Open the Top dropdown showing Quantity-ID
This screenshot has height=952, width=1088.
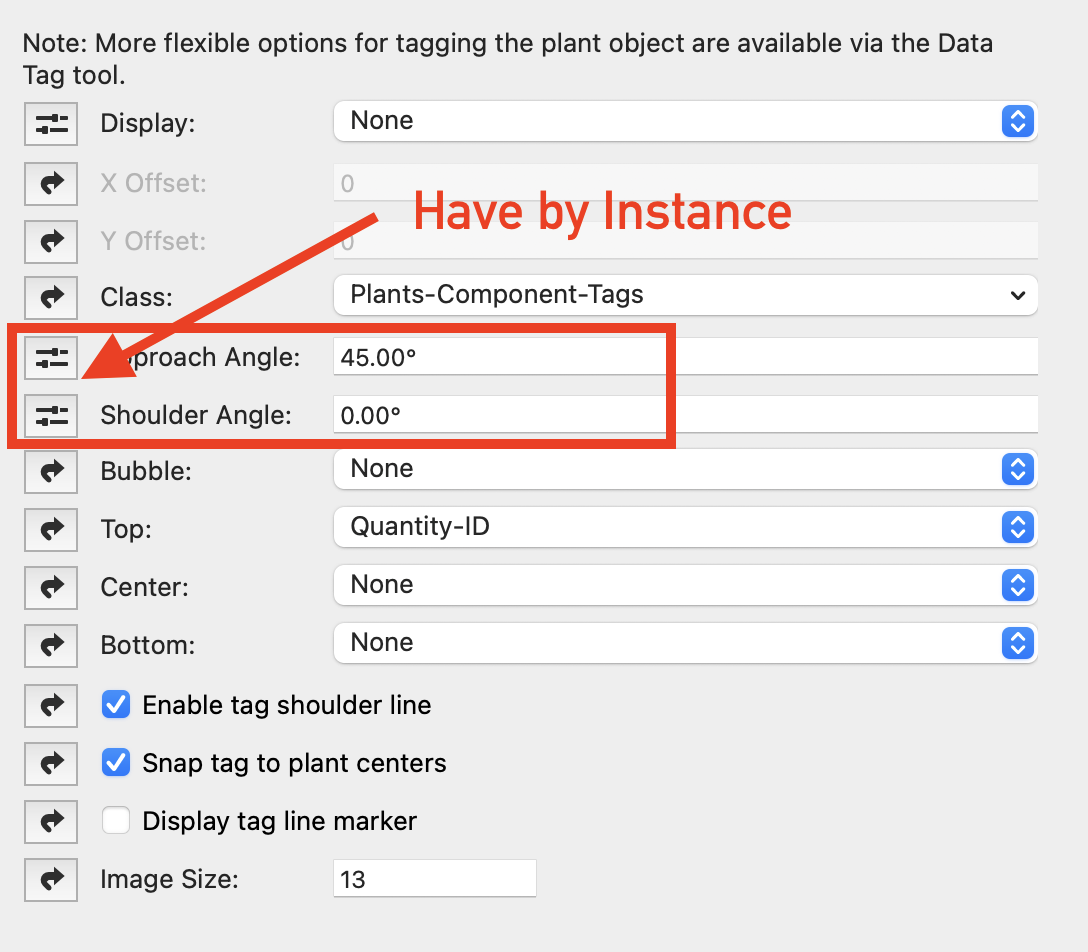click(x=685, y=526)
